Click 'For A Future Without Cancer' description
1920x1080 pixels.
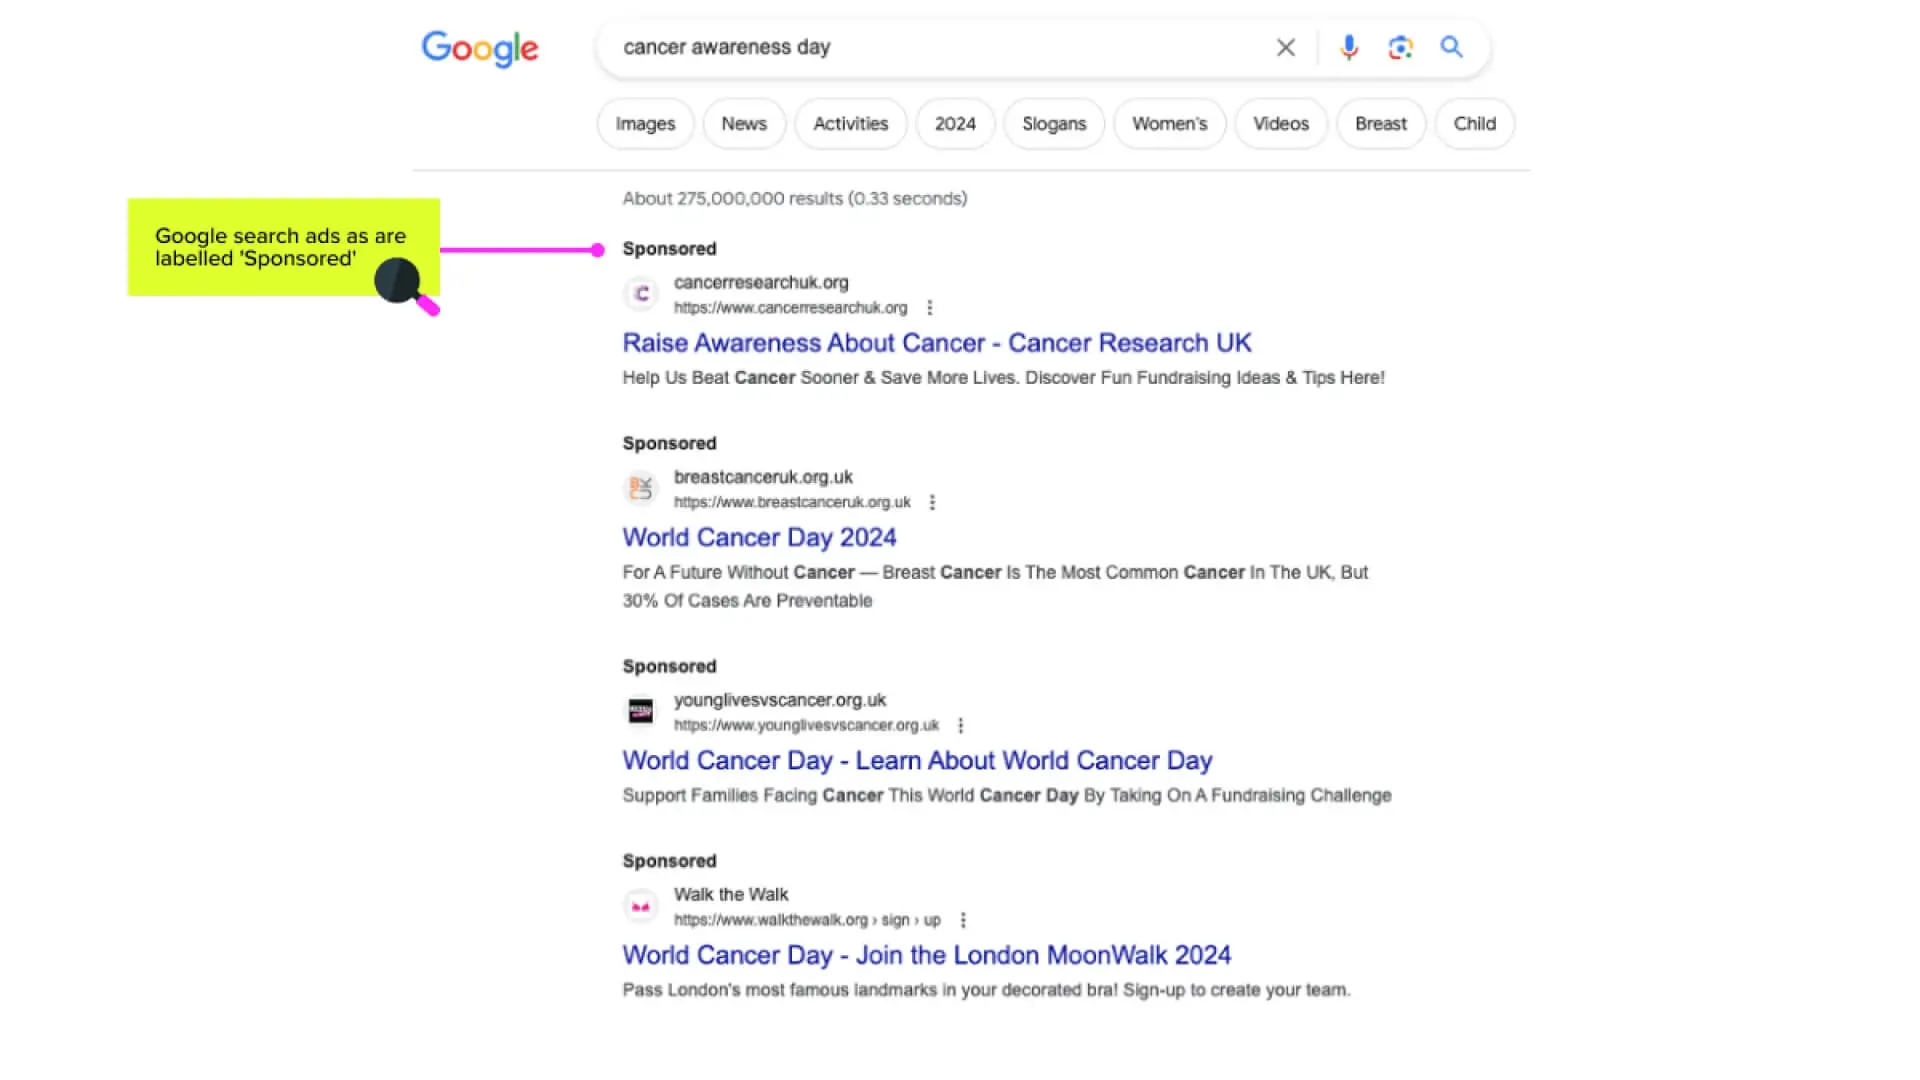click(x=995, y=586)
